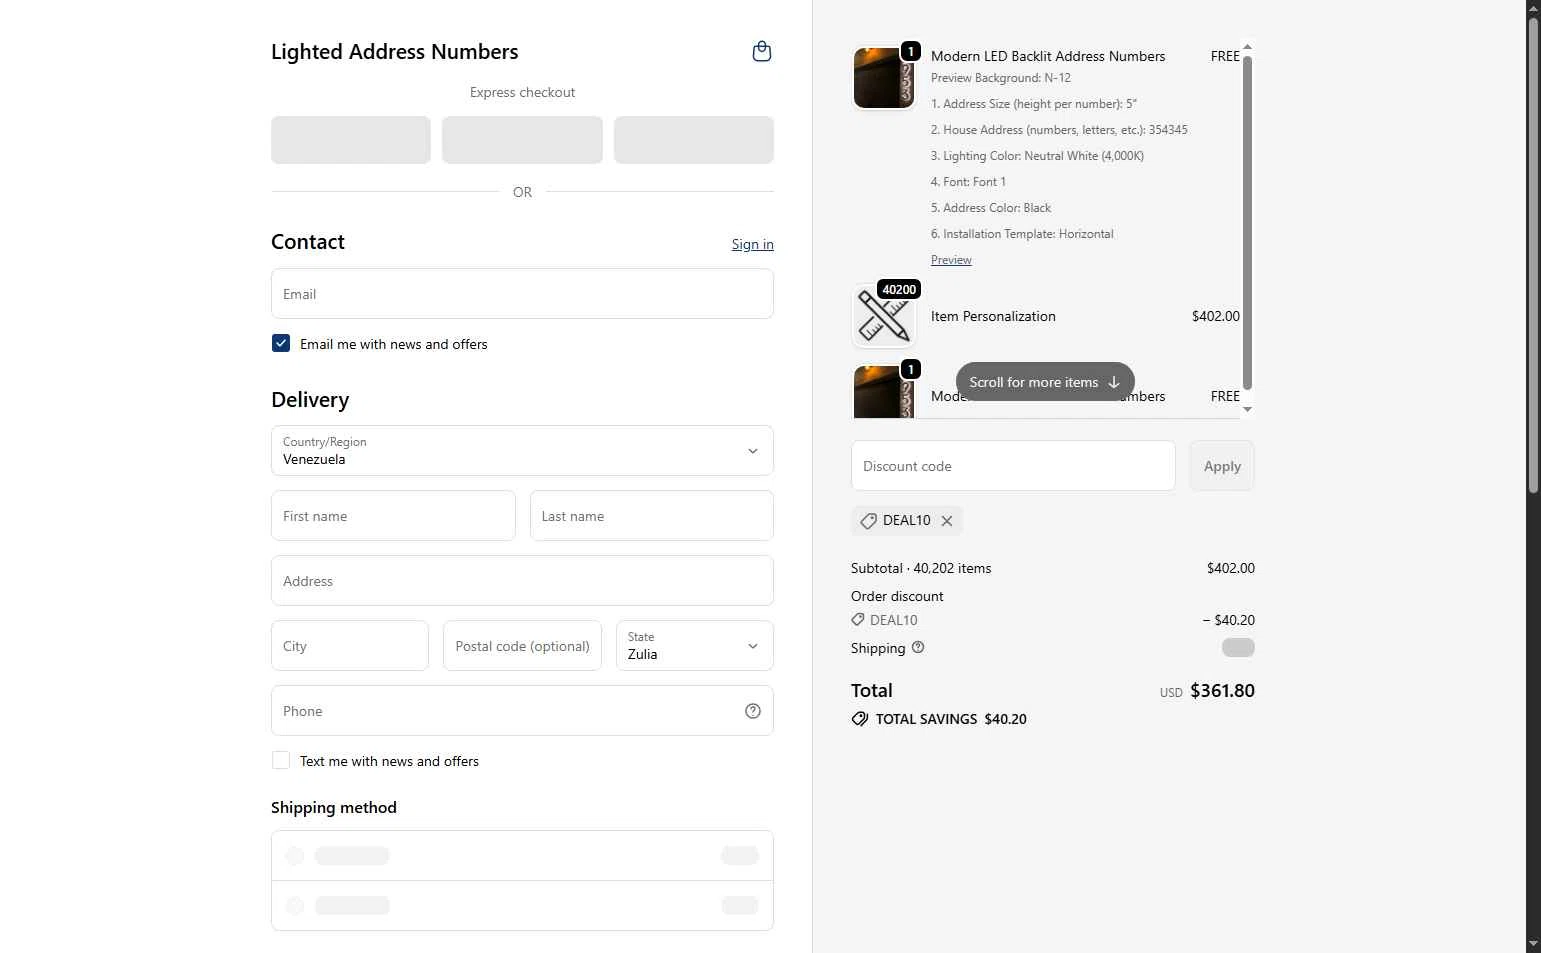Click the shipping info question mark icon
Image resolution: width=1541 pixels, height=953 pixels.
coord(918,647)
